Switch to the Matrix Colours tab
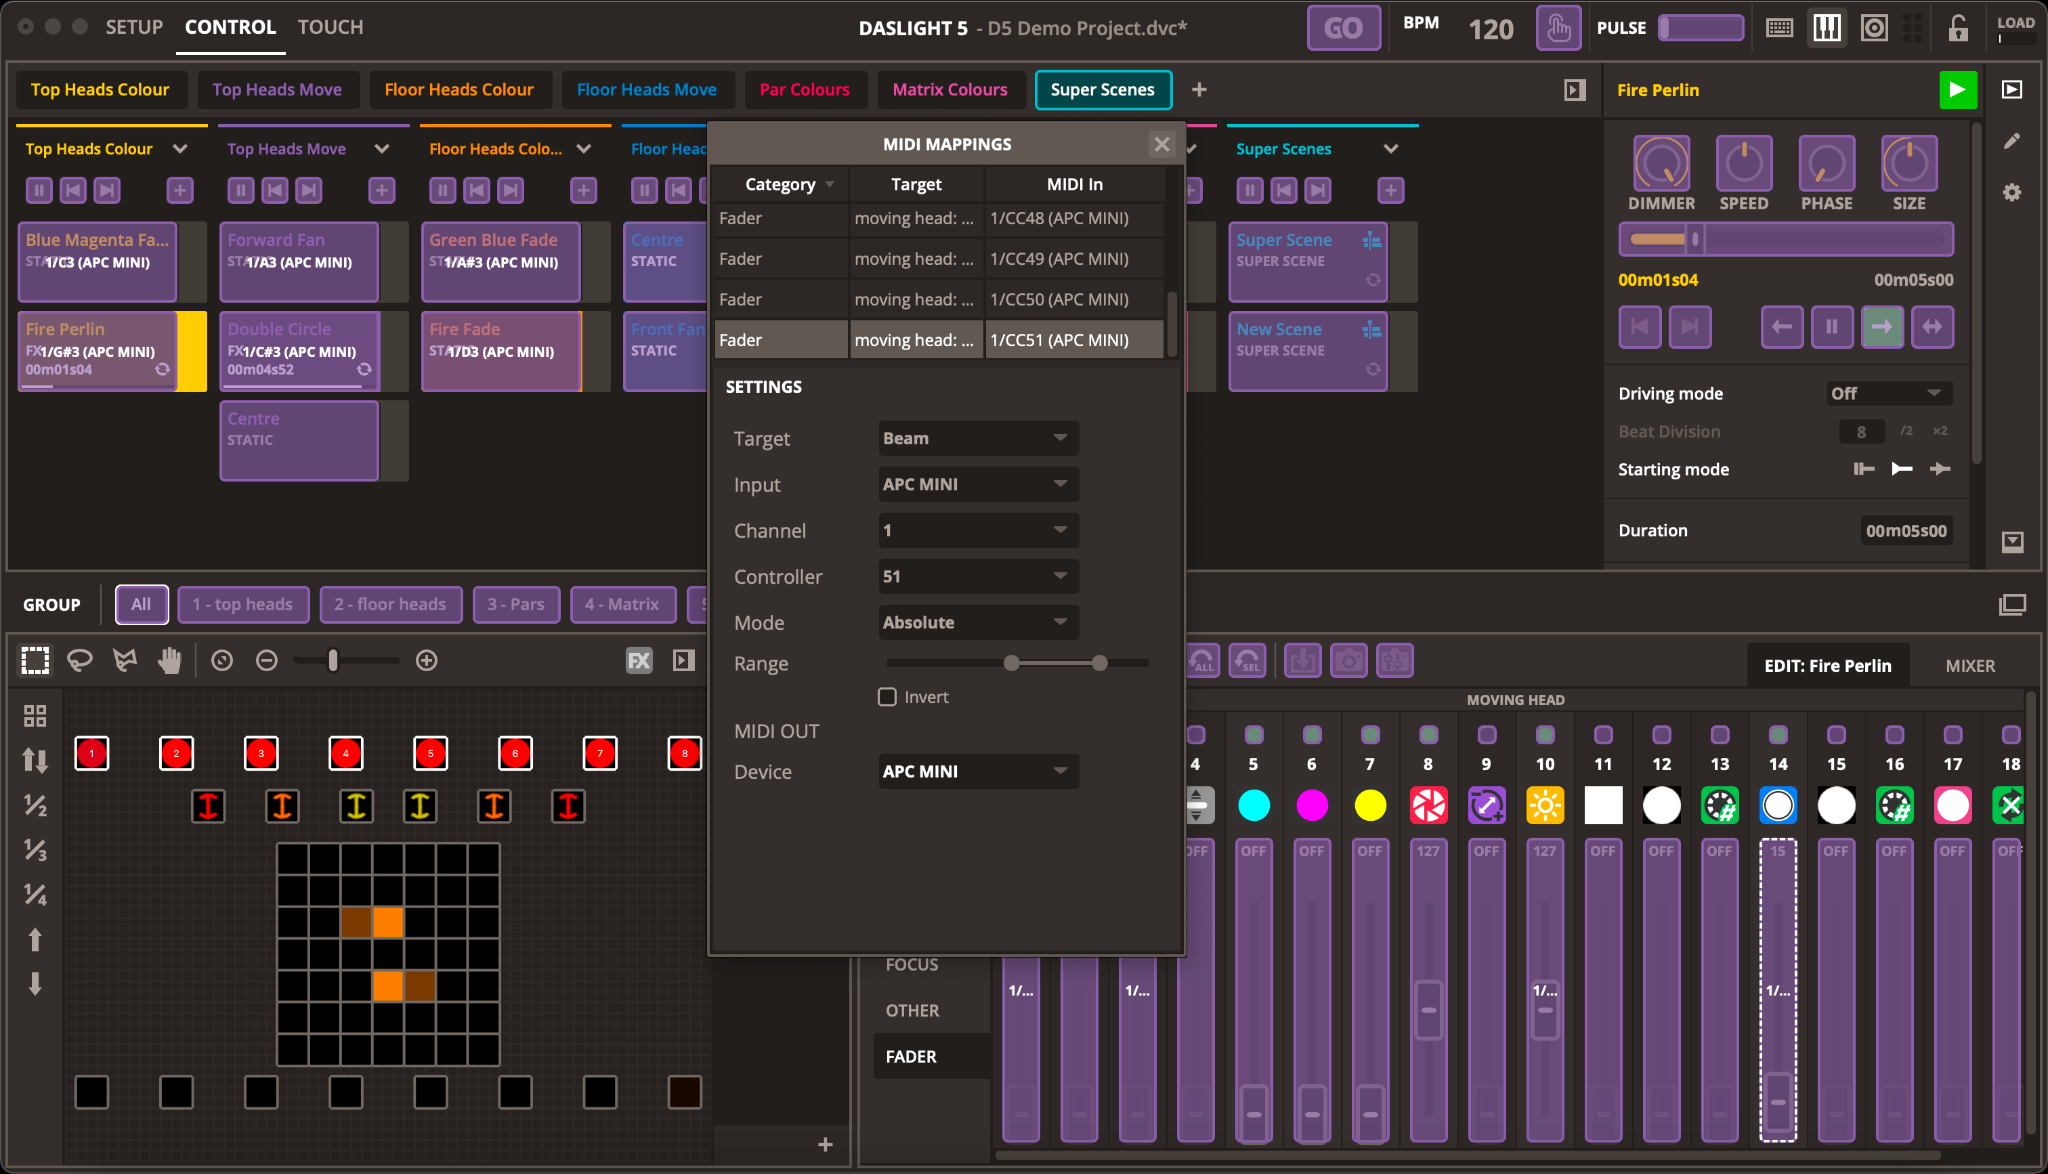The image size is (2048, 1174). click(x=949, y=90)
